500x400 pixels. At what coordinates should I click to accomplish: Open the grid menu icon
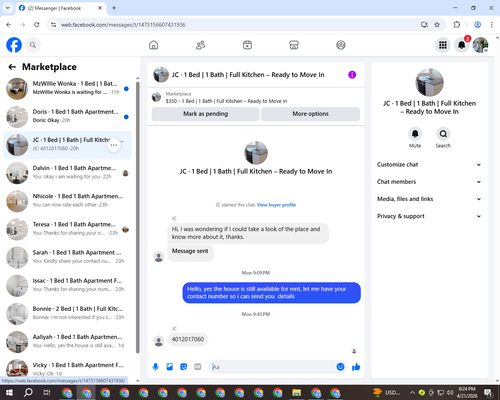[x=443, y=45]
